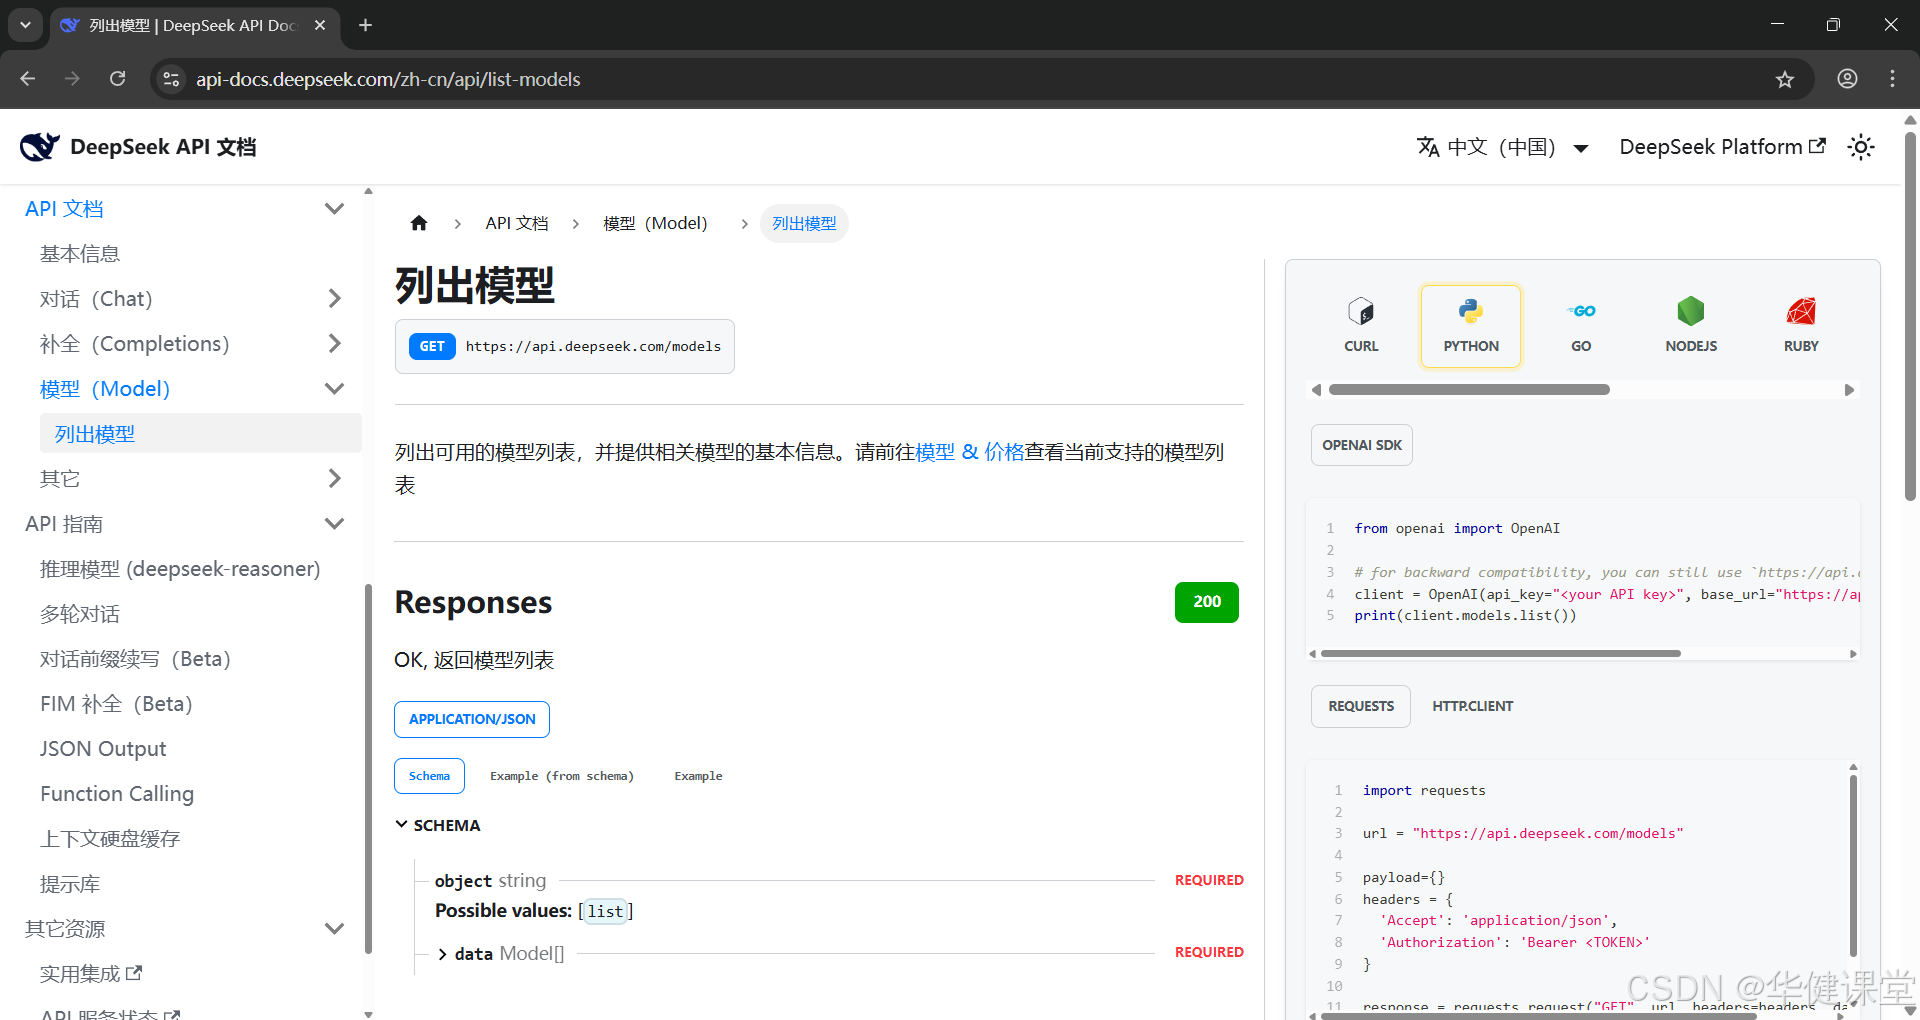The height and width of the screenshot is (1020, 1920).
Task: Close the 列出模型 browser tab
Action: point(320,25)
